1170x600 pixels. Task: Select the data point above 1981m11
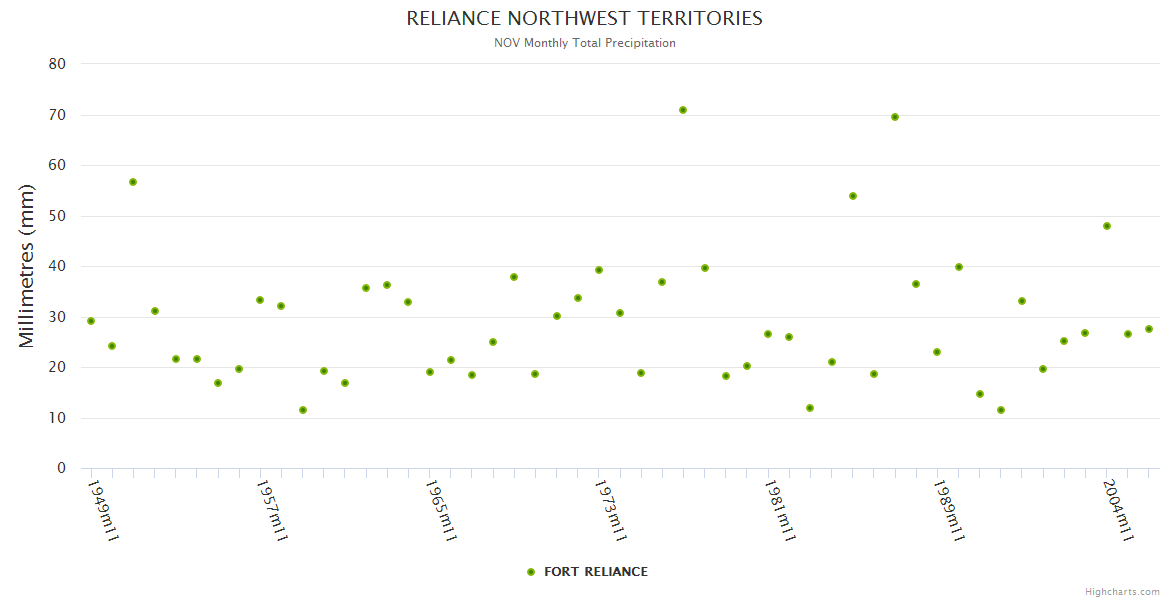768,334
